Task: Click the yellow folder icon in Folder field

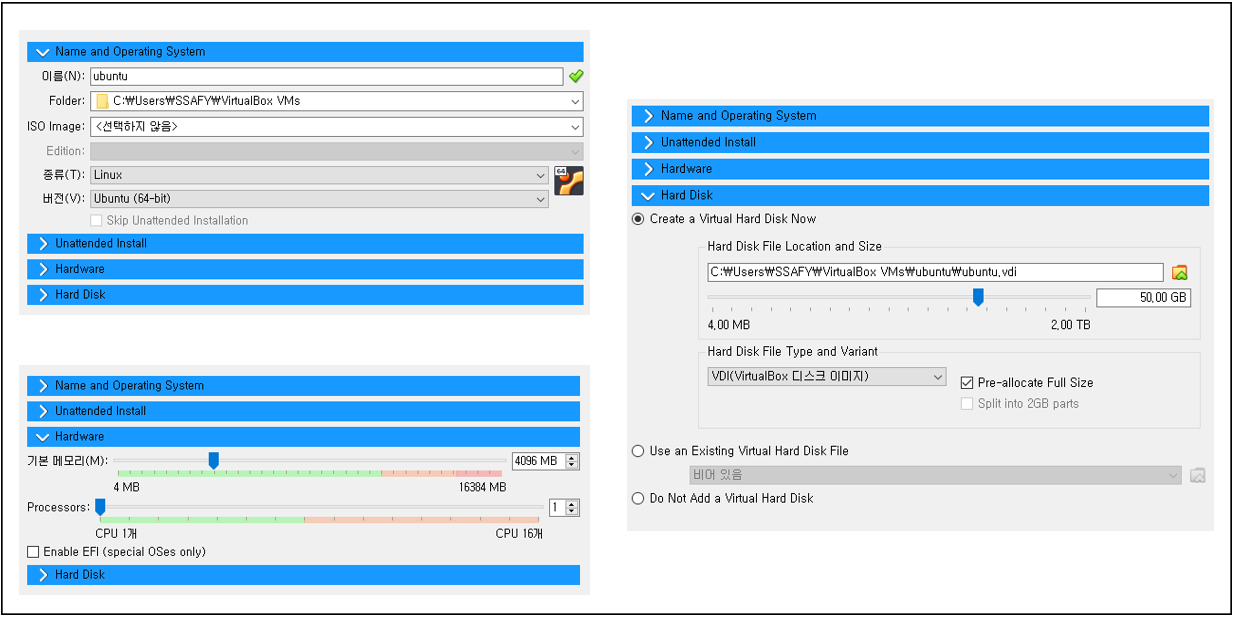Action: [102, 101]
